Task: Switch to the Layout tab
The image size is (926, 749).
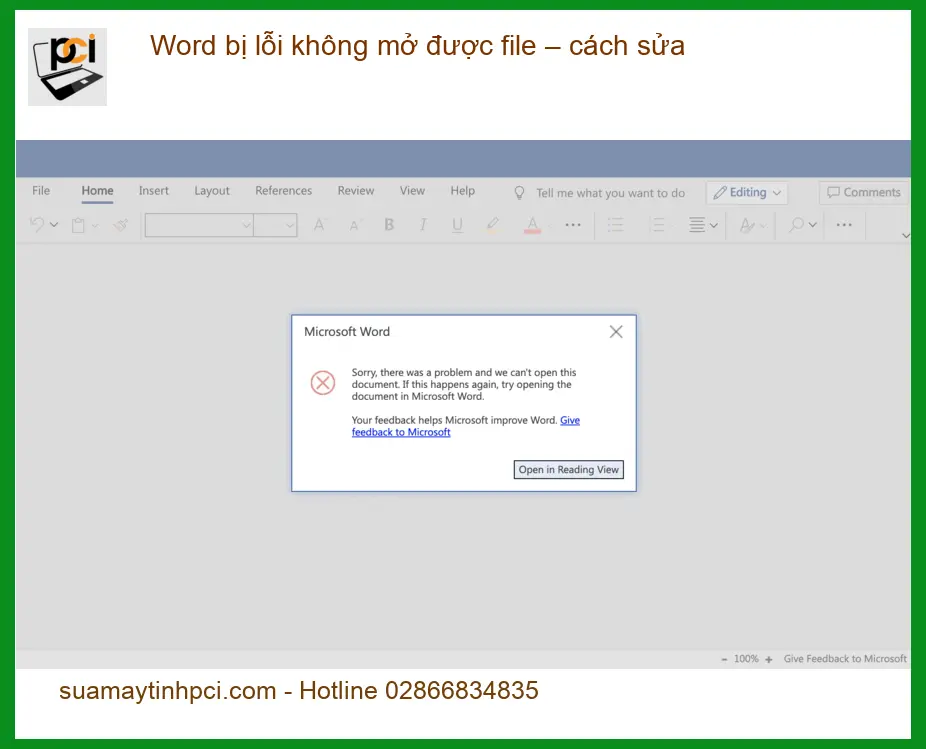Action: click(212, 191)
